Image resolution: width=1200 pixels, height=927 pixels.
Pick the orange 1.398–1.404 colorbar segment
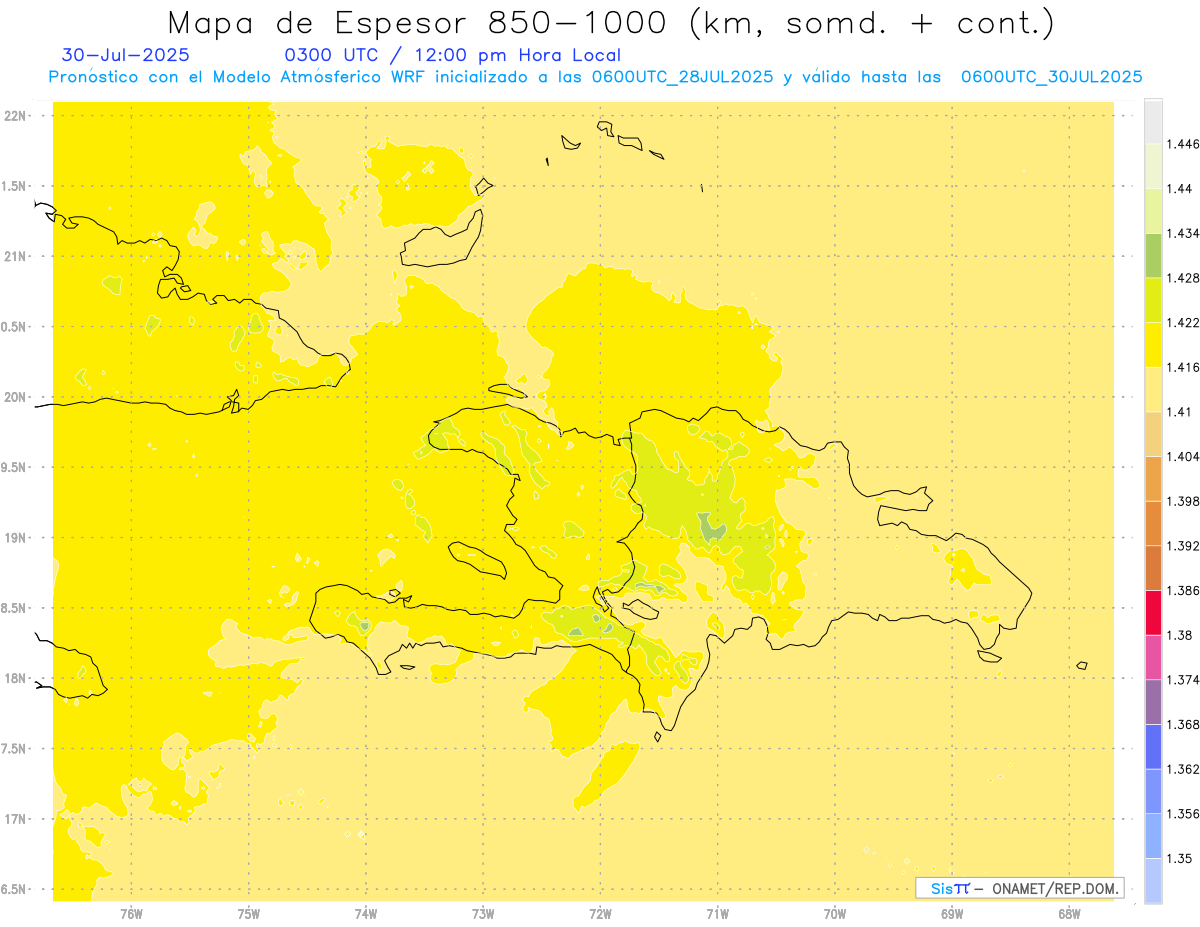pyautogui.click(x=1153, y=478)
